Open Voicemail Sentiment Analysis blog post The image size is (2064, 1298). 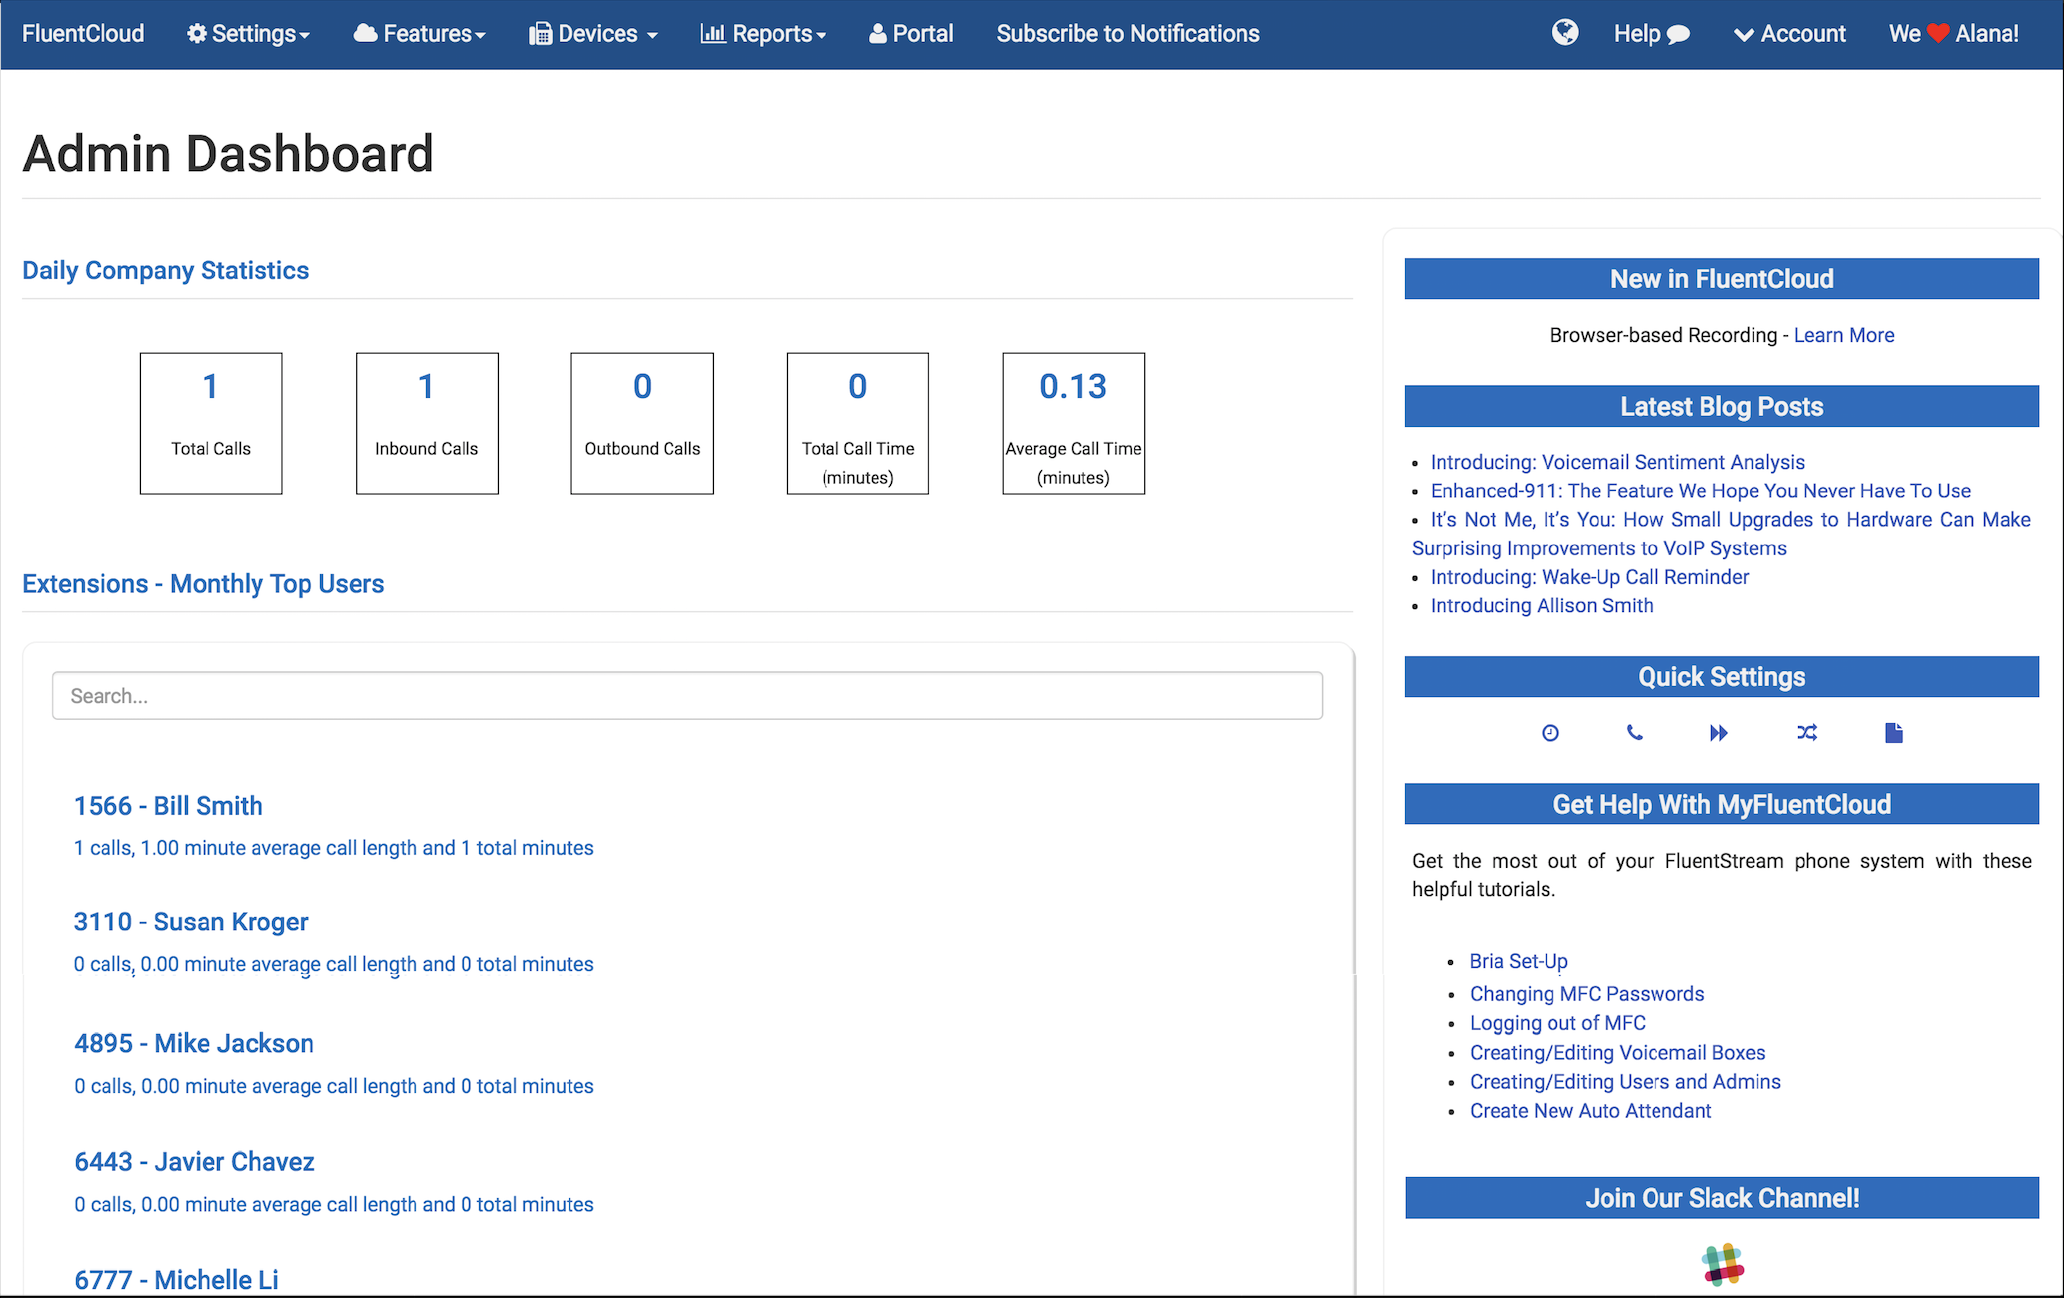pos(1617,462)
